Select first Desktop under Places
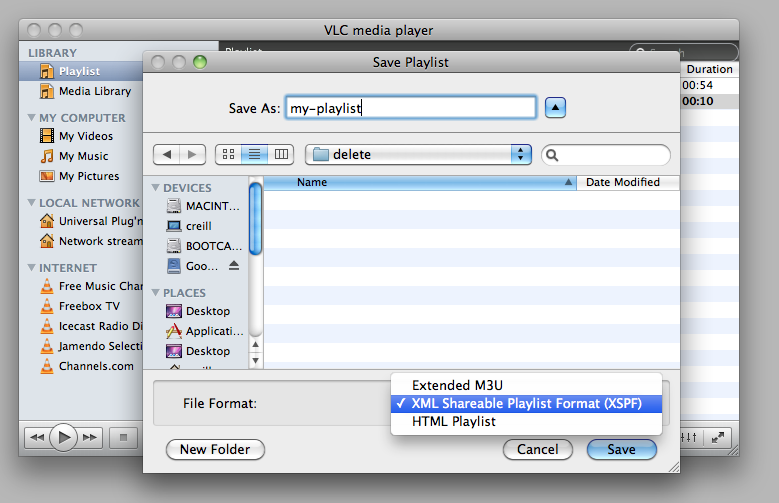Viewport: 779px width, 503px height. (x=198, y=311)
